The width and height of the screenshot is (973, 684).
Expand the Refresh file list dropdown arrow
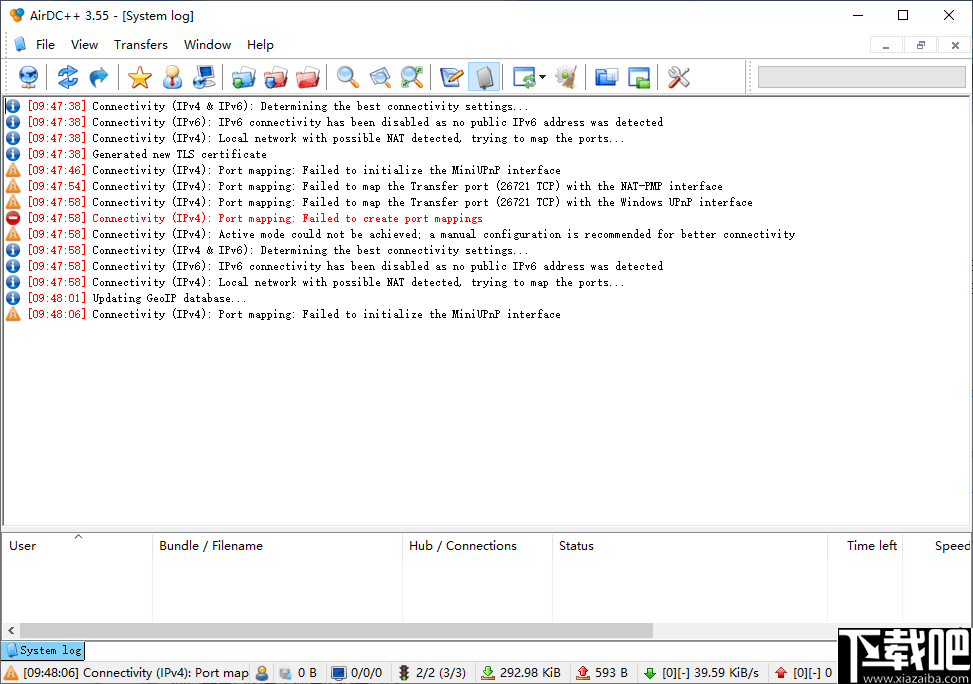point(542,78)
